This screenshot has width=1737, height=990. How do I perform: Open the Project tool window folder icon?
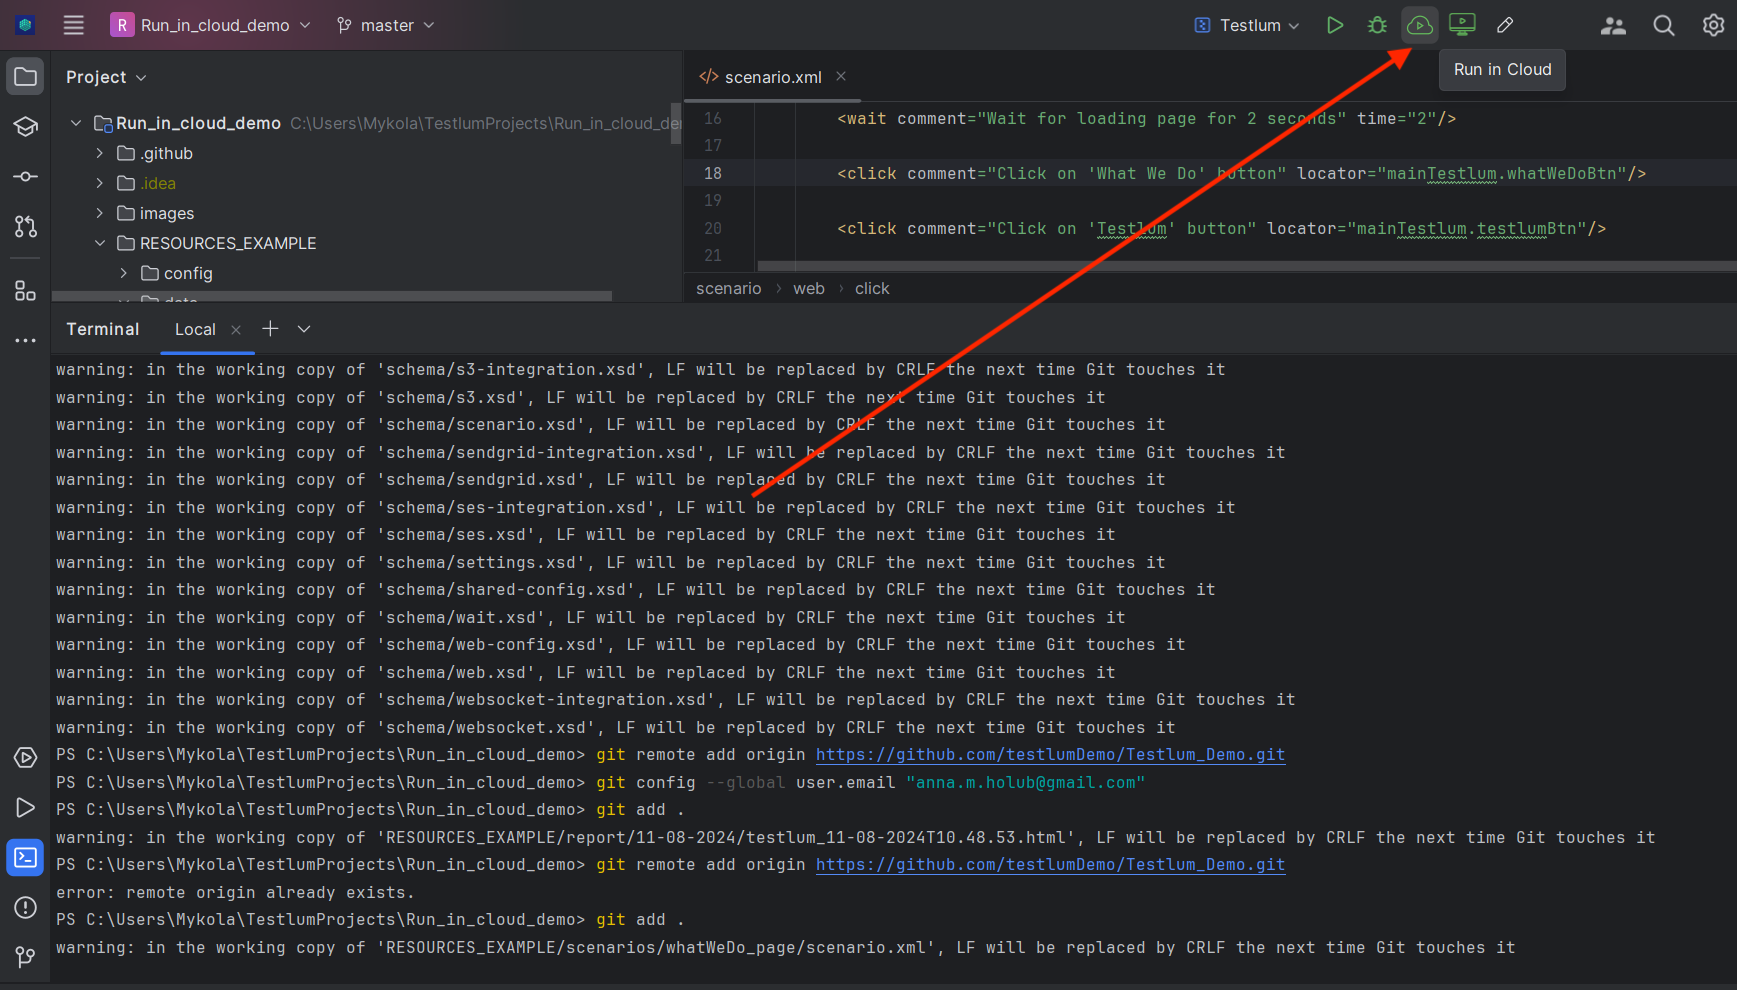pyautogui.click(x=25, y=77)
